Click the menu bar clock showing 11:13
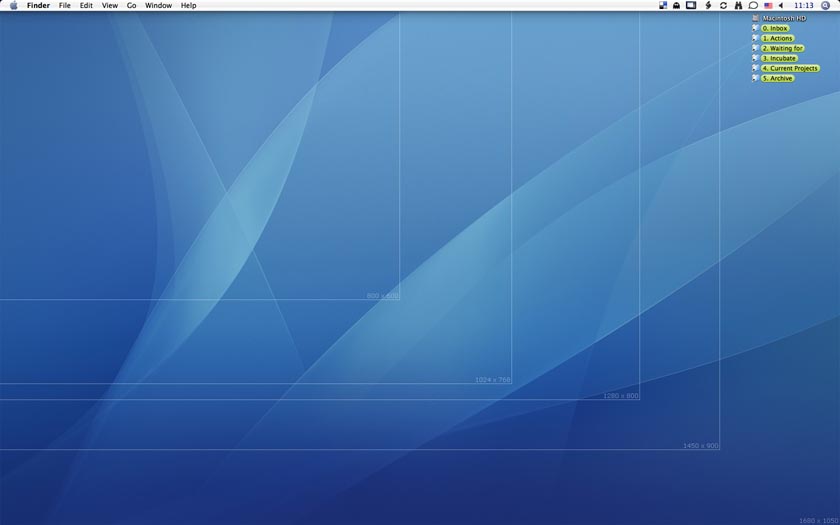 pos(803,6)
